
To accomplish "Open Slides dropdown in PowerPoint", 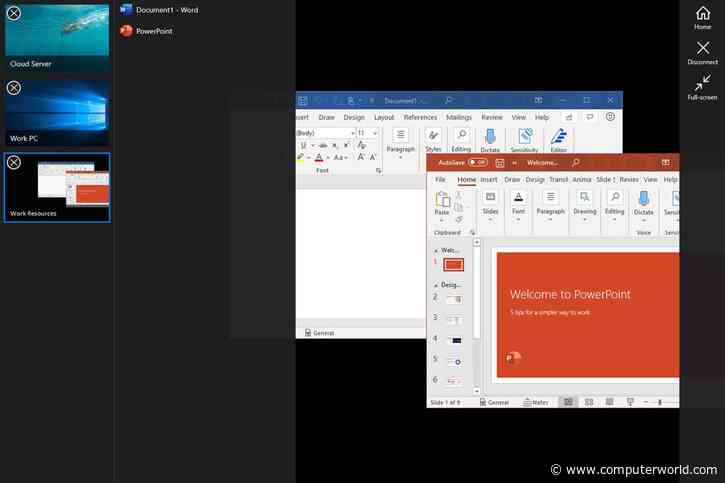I will click(x=490, y=206).
